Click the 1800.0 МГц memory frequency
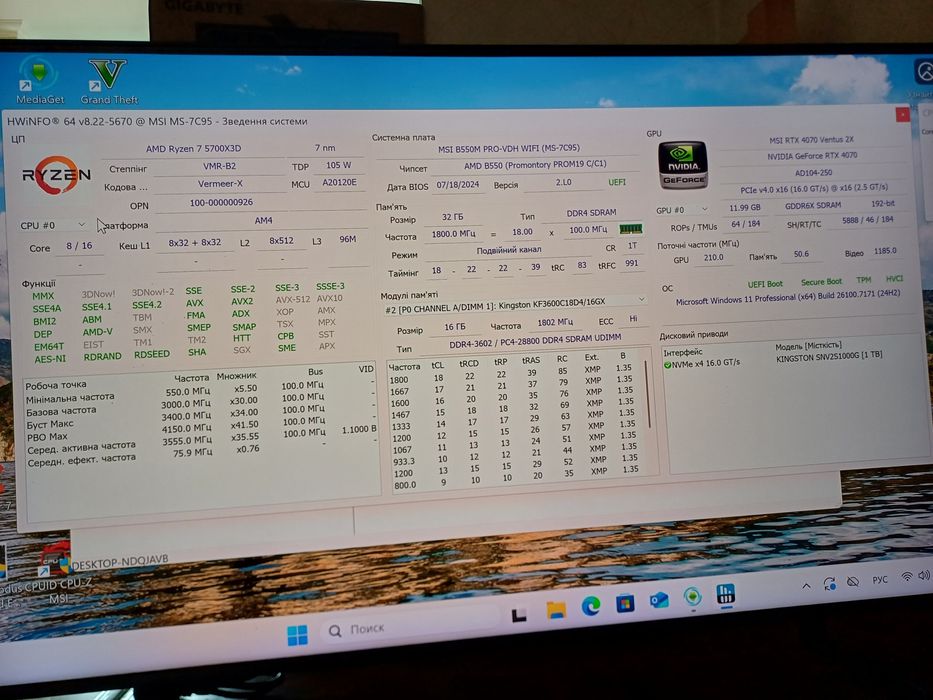Screen dimensions: 933x700 pyautogui.click(x=453, y=234)
